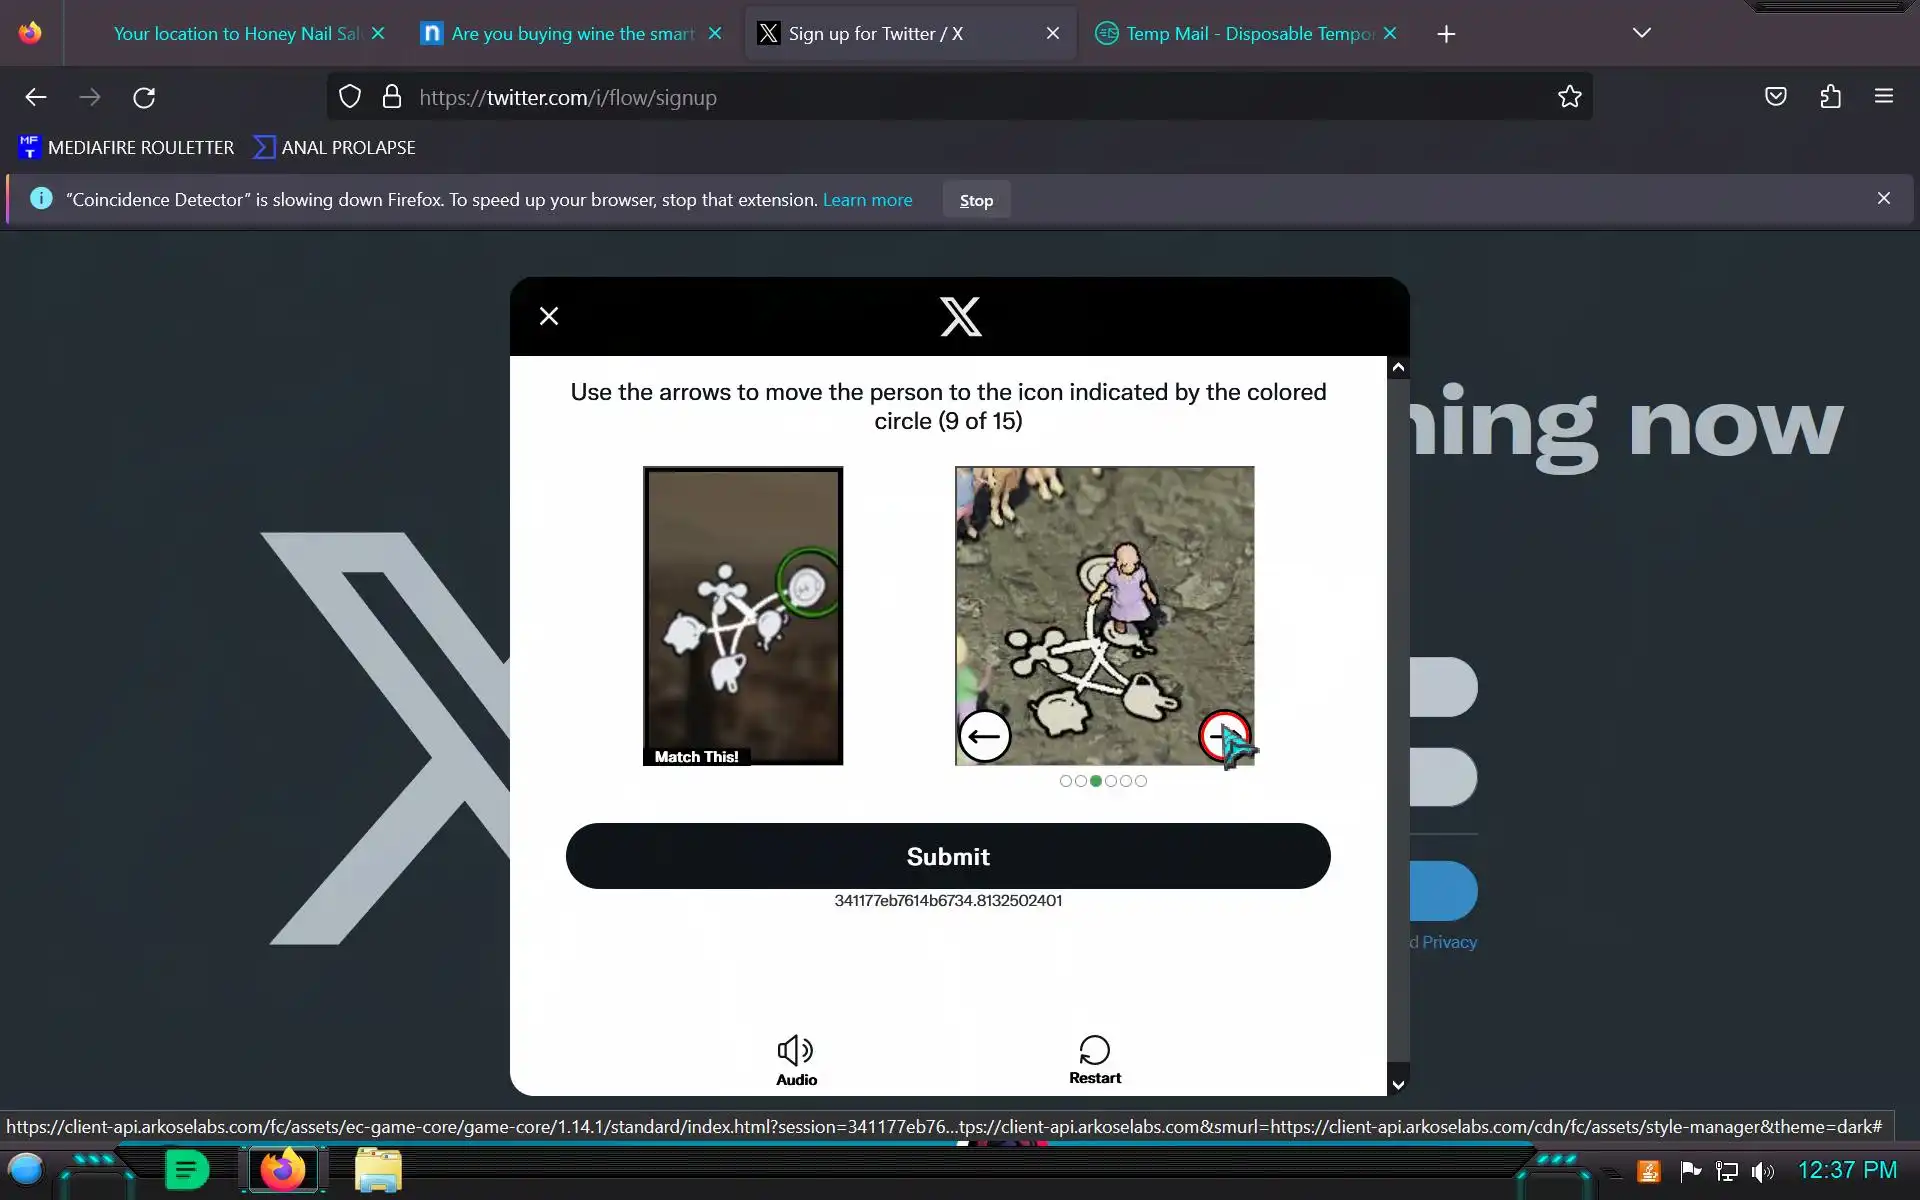Open Firefox application hamburger menu

[1883, 97]
